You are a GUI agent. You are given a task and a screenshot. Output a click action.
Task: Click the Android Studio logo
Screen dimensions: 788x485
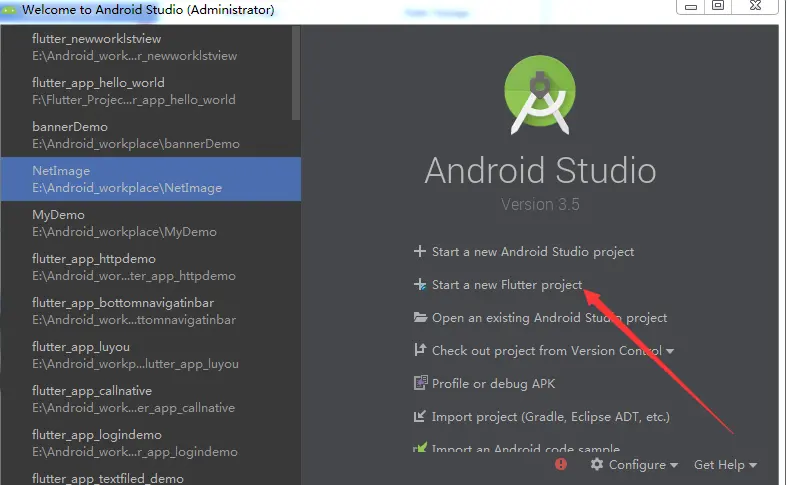pos(540,95)
